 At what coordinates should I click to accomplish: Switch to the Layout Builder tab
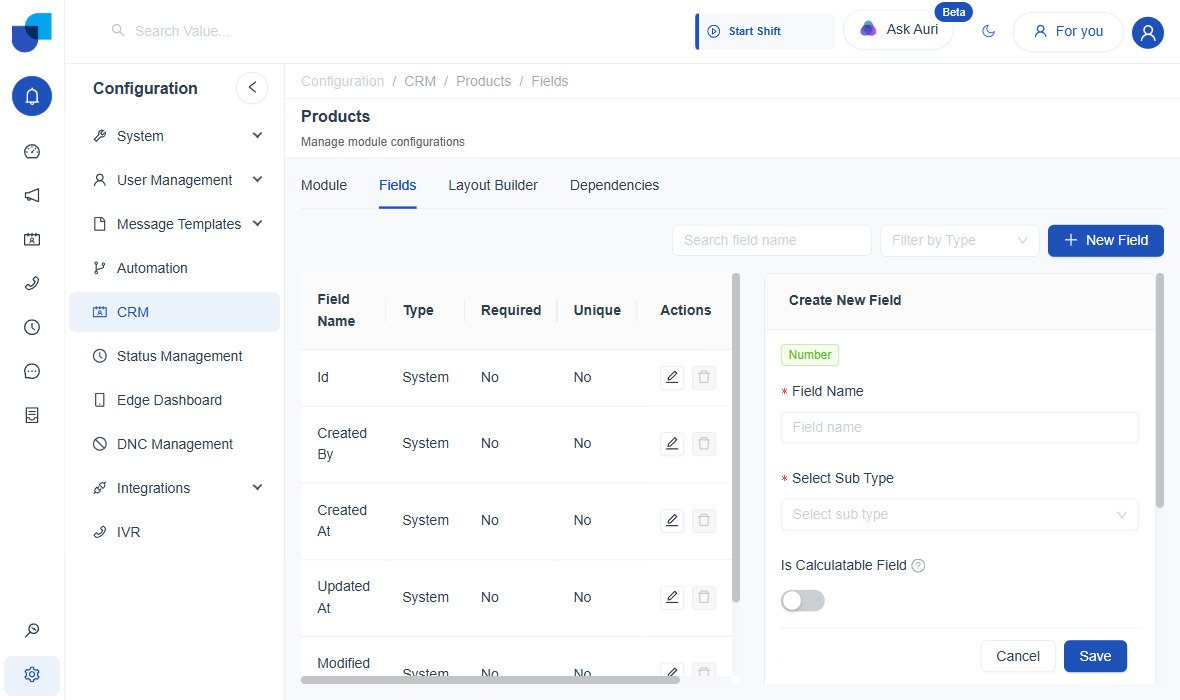pos(493,185)
